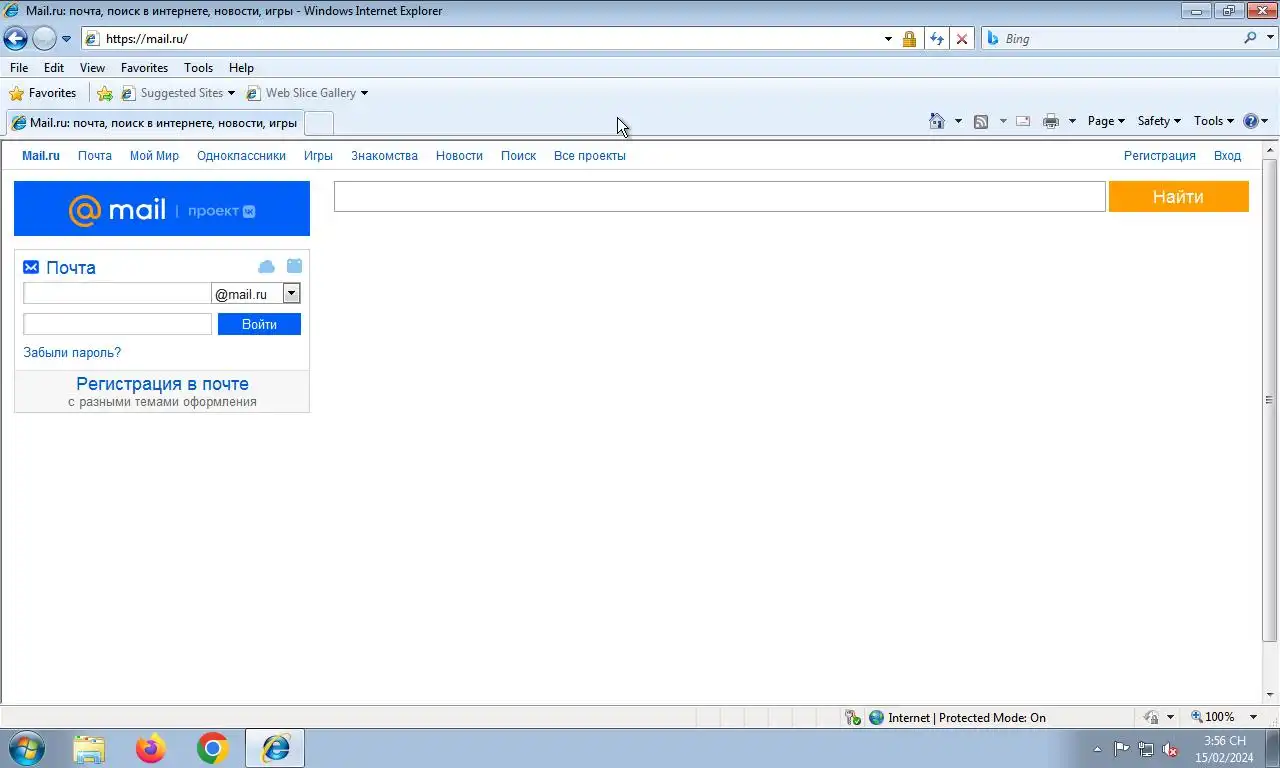Click the muted volume tray icon
The width and height of the screenshot is (1280, 768).
coord(1170,749)
